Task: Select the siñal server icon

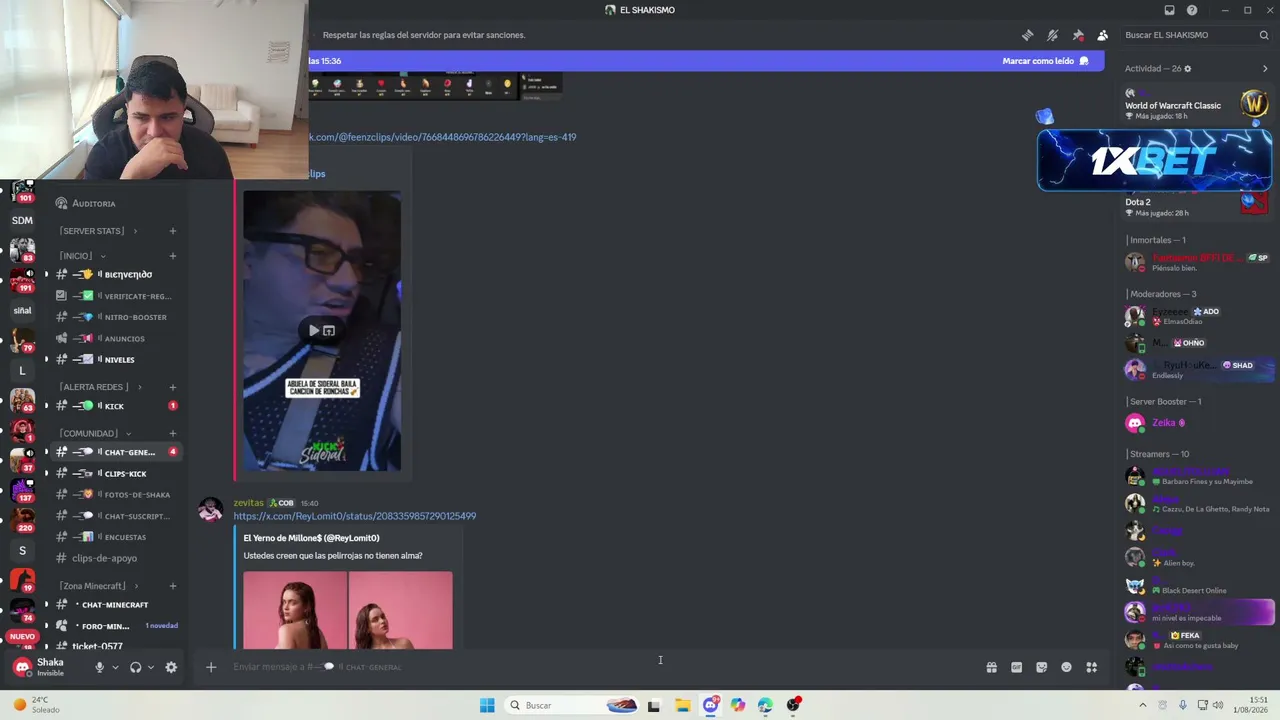Action: 22,310
